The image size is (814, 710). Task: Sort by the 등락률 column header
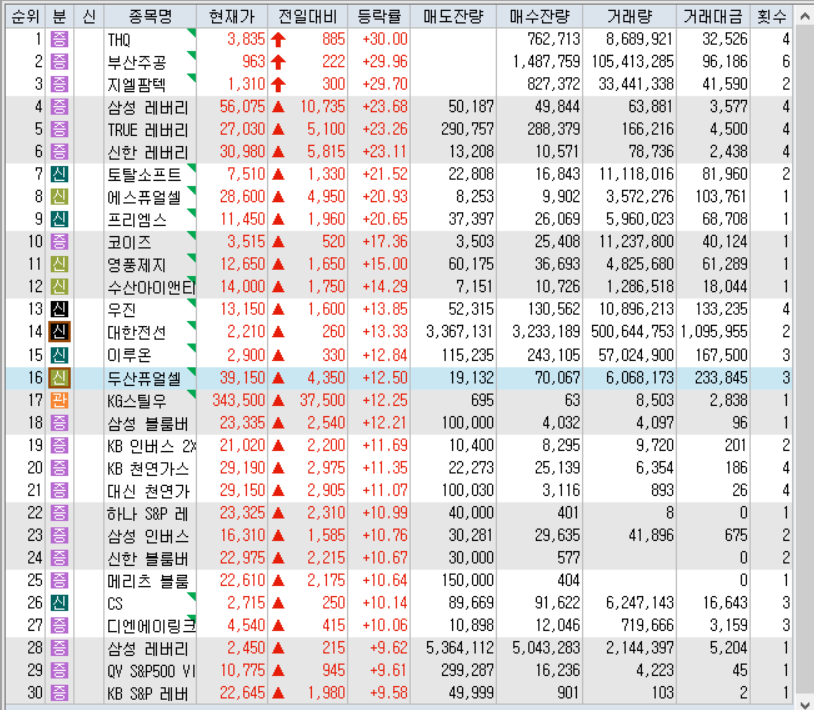(x=379, y=17)
